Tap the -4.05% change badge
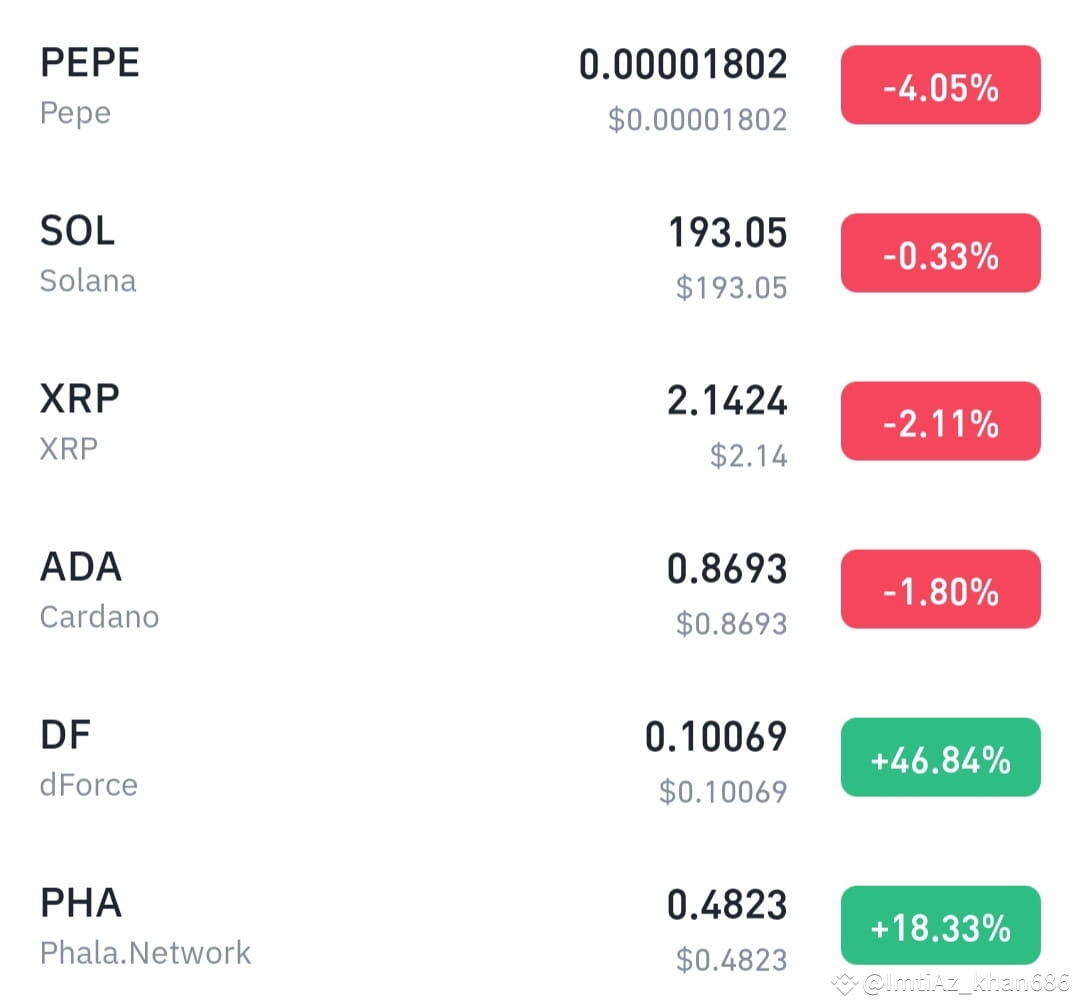Viewport: 1078px width, 1005px height. coord(940,85)
